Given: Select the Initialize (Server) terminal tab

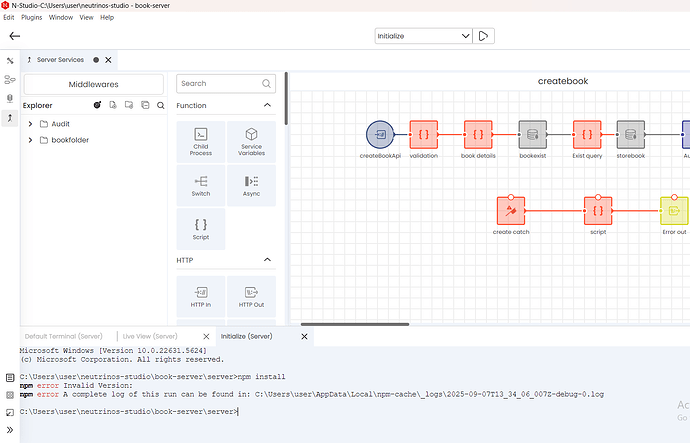Looking at the screenshot, I should [x=246, y=336].
